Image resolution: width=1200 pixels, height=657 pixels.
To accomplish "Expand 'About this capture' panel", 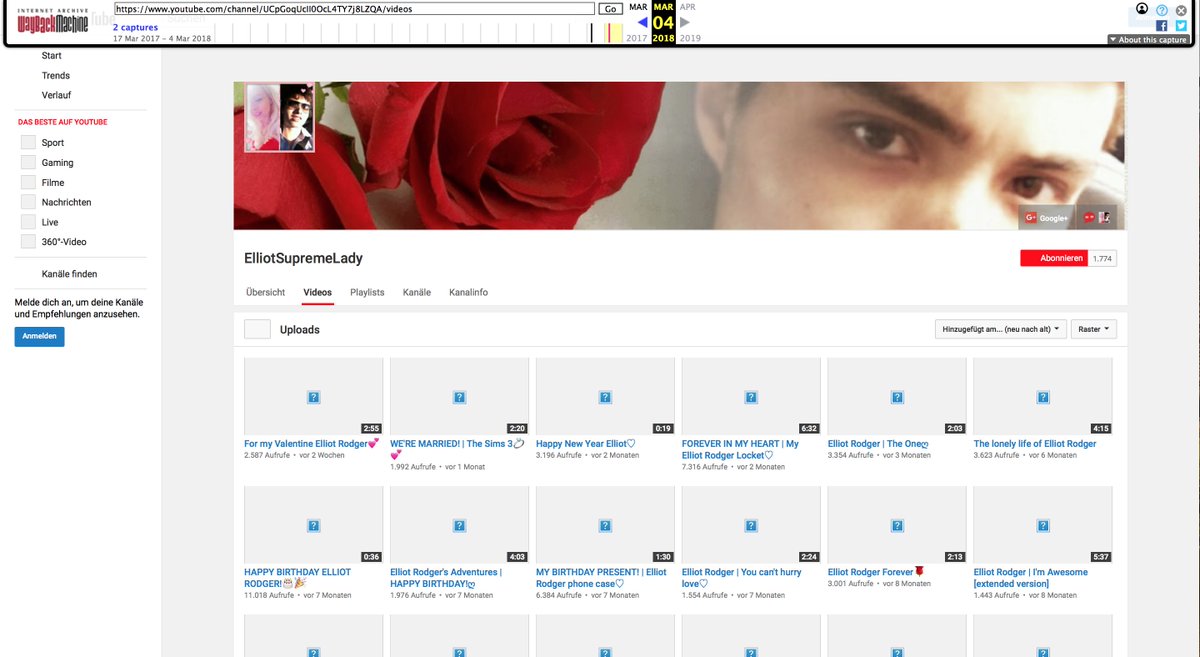I will tap(1149, 40).
